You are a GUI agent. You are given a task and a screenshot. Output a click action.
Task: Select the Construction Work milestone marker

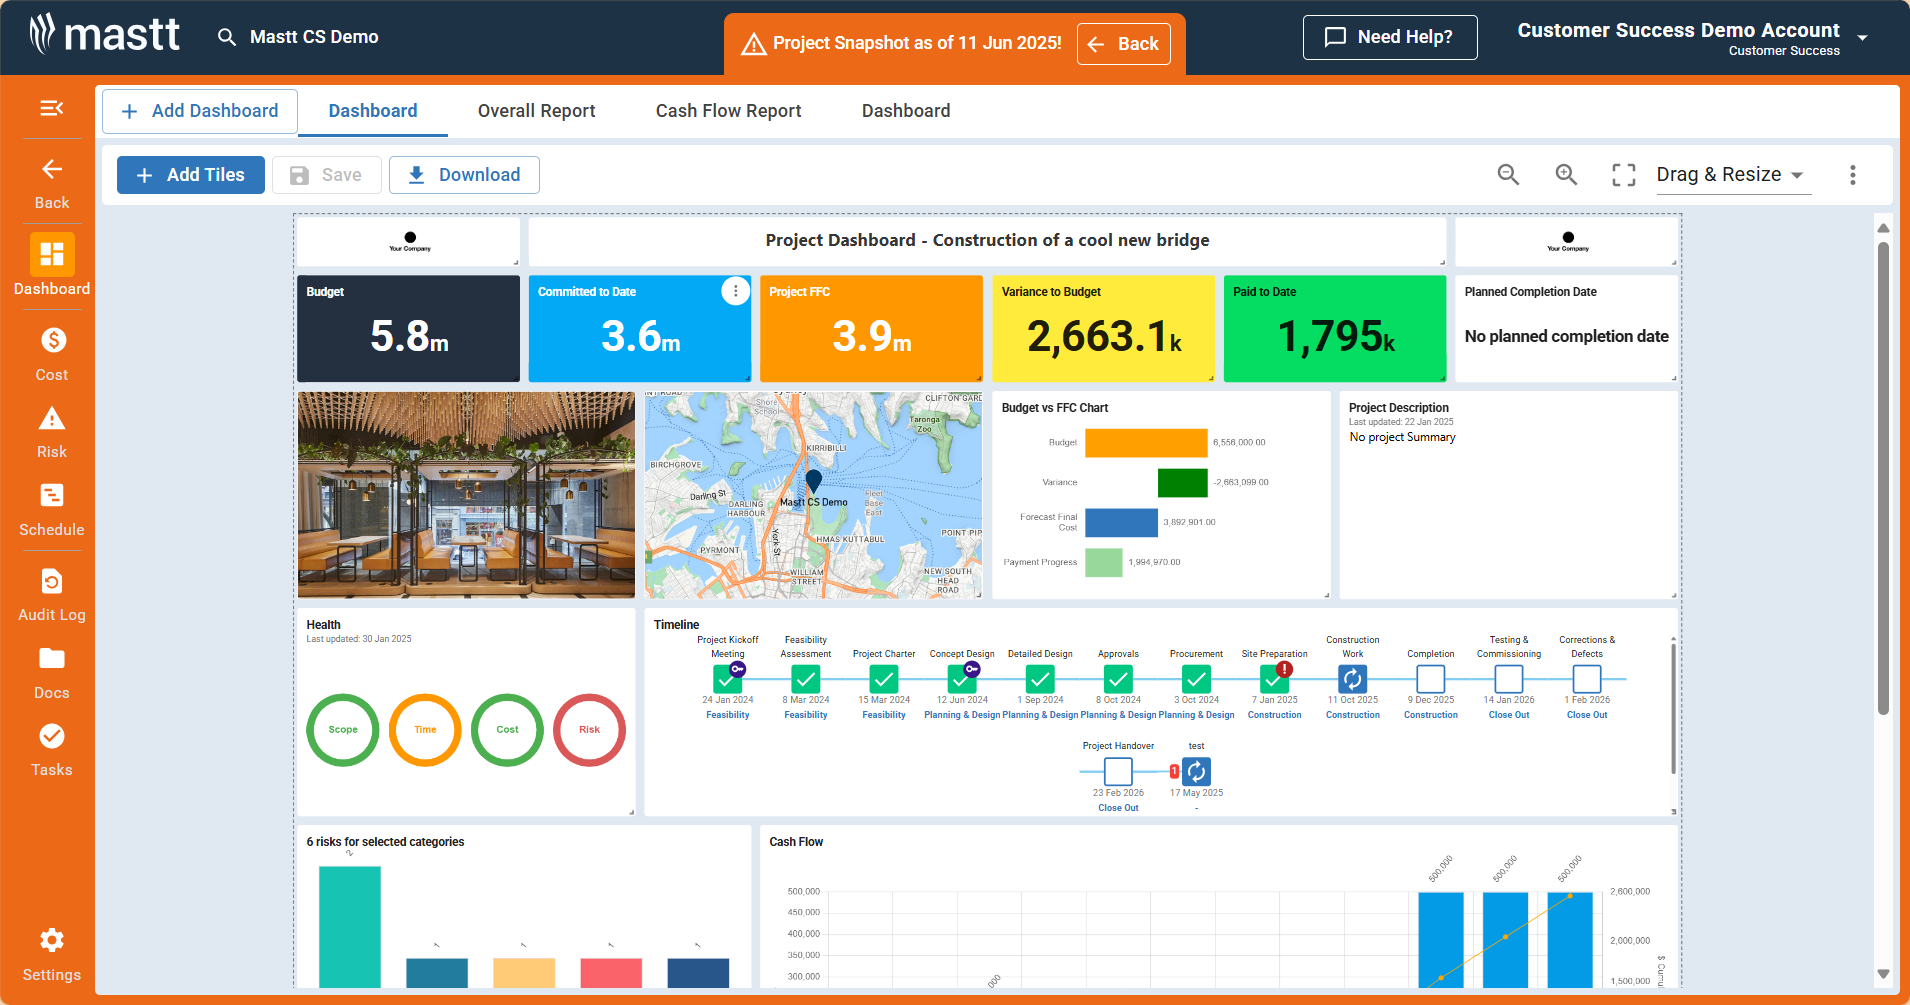(x=1353, y=679)
